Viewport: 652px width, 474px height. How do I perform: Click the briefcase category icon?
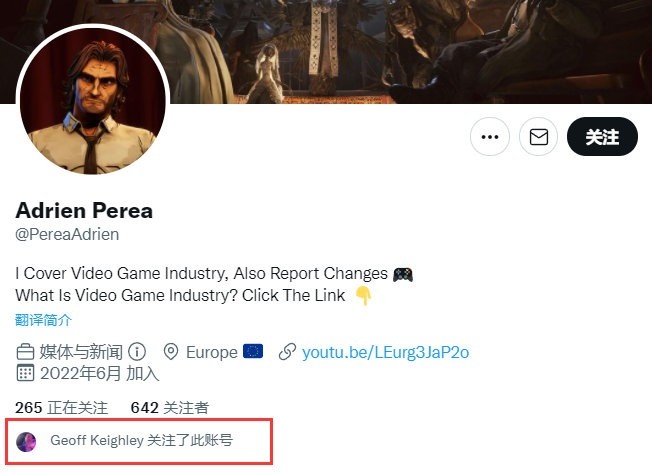26,352
